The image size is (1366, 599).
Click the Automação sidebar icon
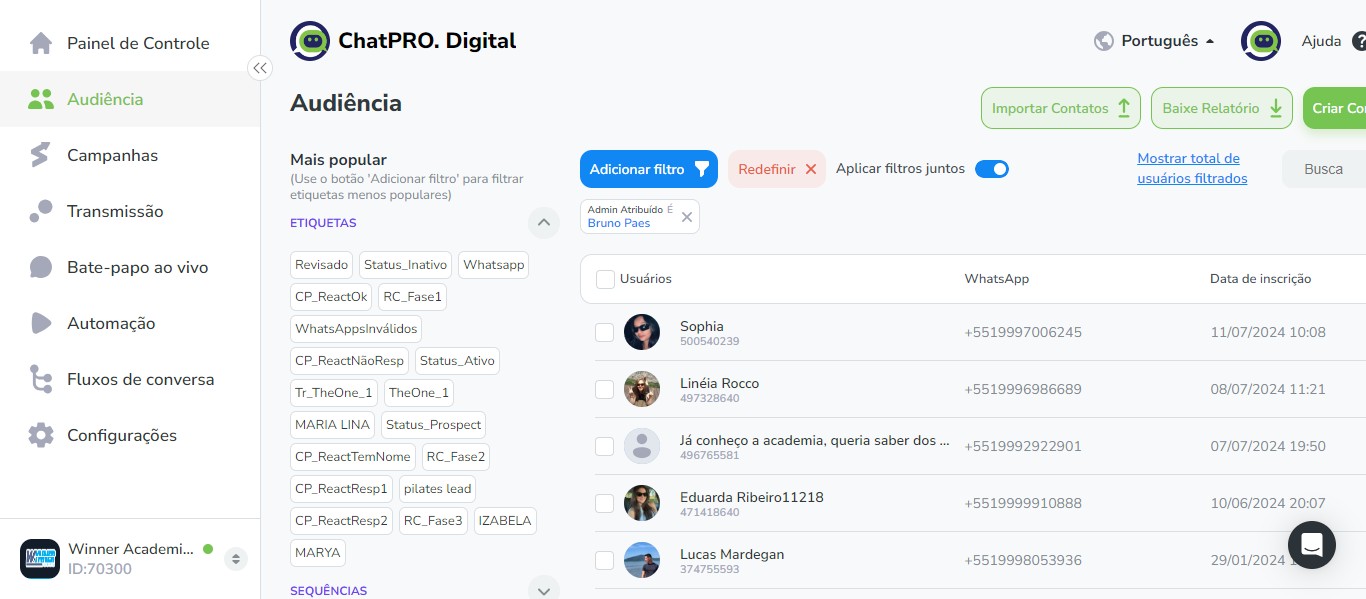(x=41, y=323)
